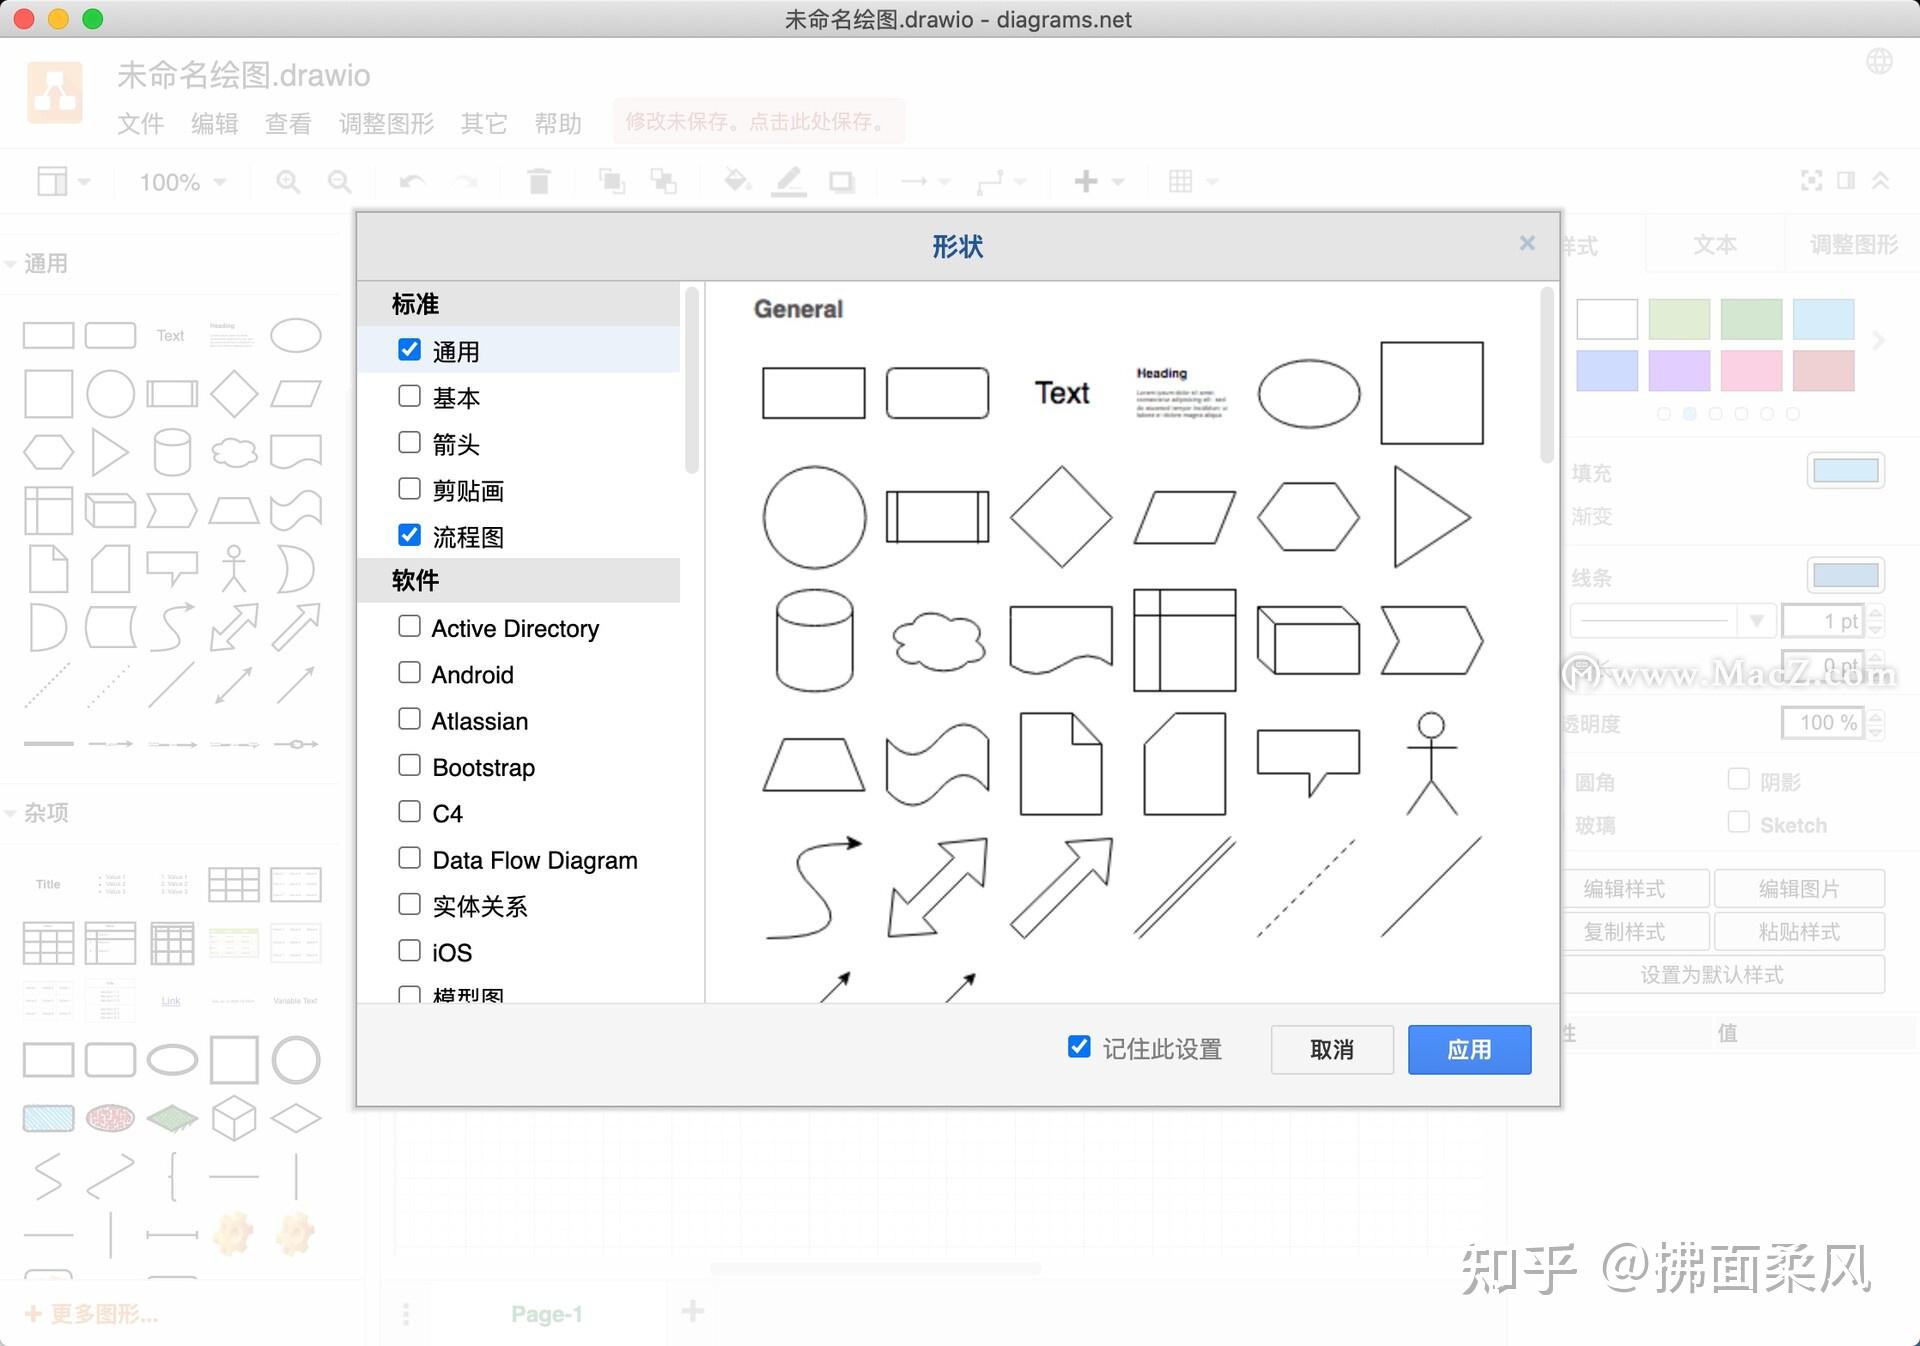The width and height of the screenshot is (1920, 1346).
Task: Toggle the 基本 shapes checkbox
Action: point(409,397)
